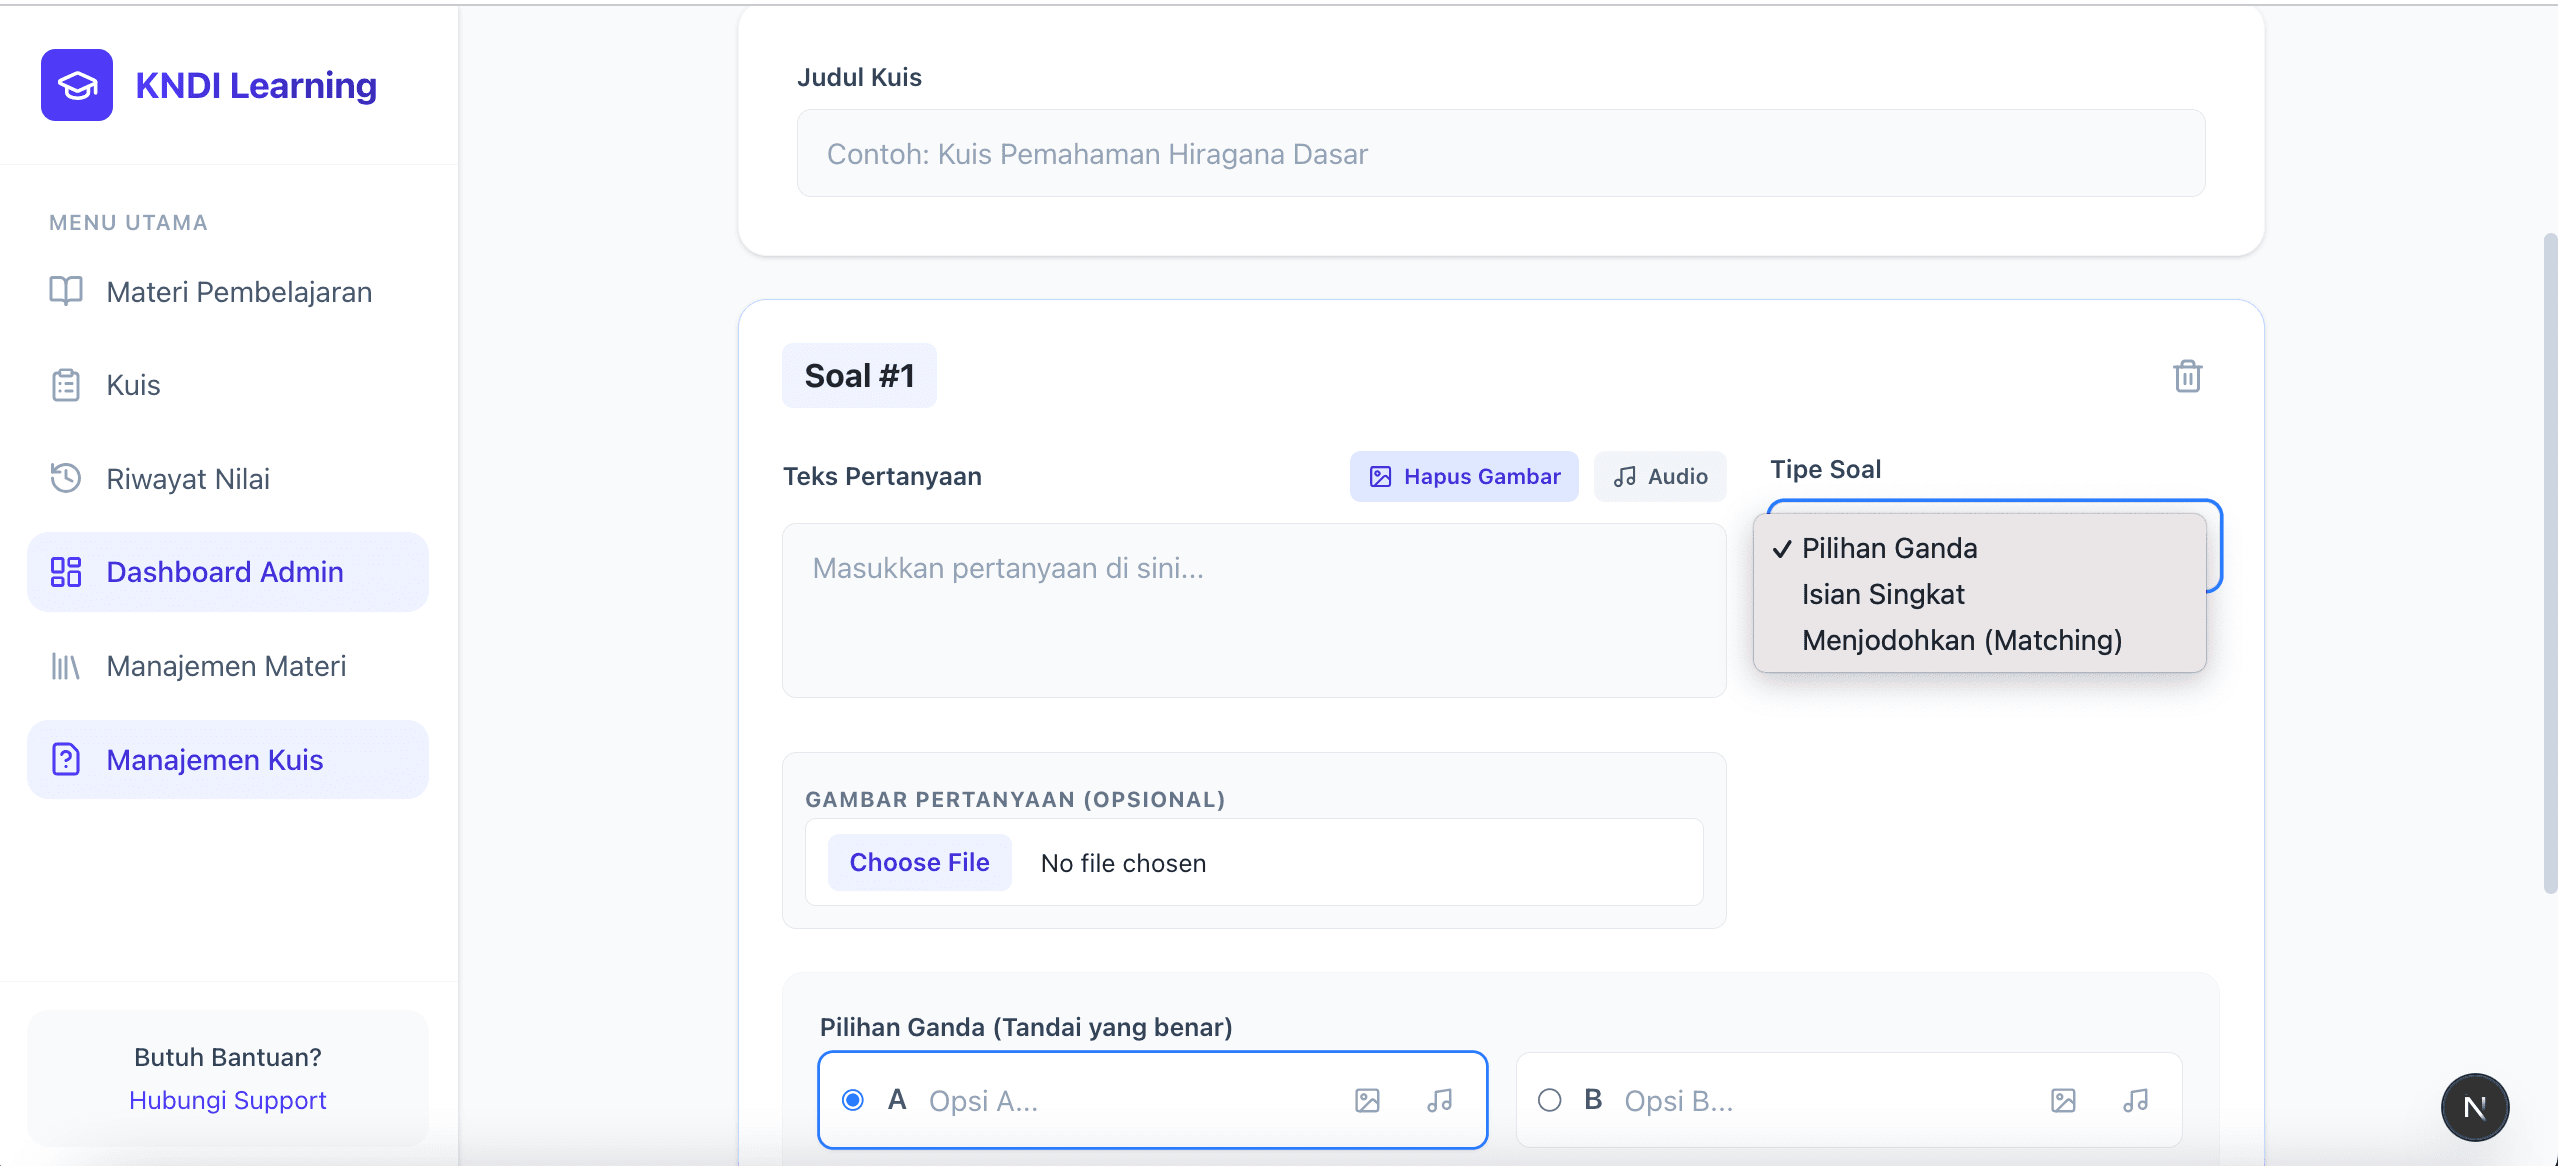The width and height of the screenshot is (2558, 1166).
Task: Click the Audio button for the question
Action: [1660, 476]
